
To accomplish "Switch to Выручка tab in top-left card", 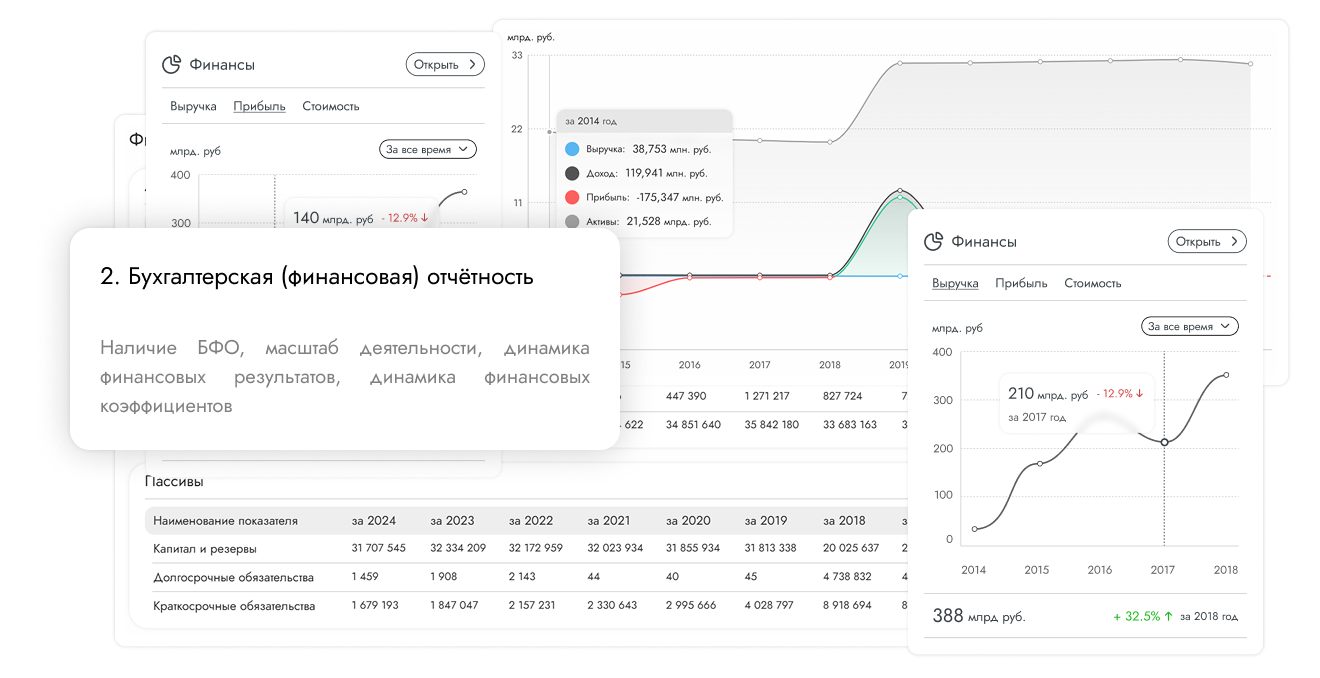I will [193, 106].
